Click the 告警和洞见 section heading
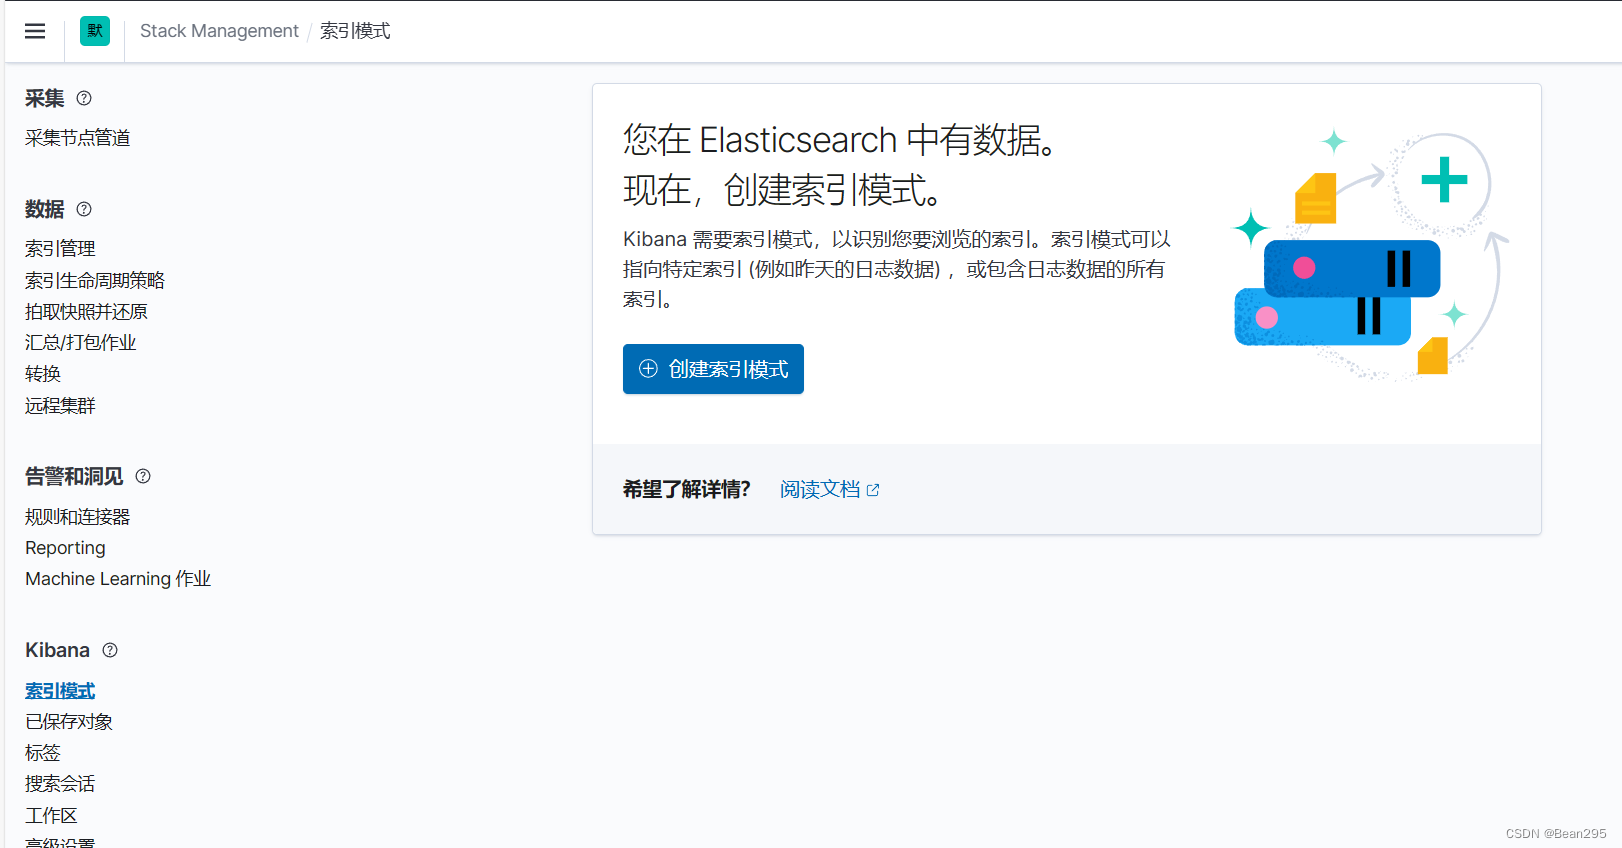The height and width of the screenshot is (848, 1622). coord(74,476)
